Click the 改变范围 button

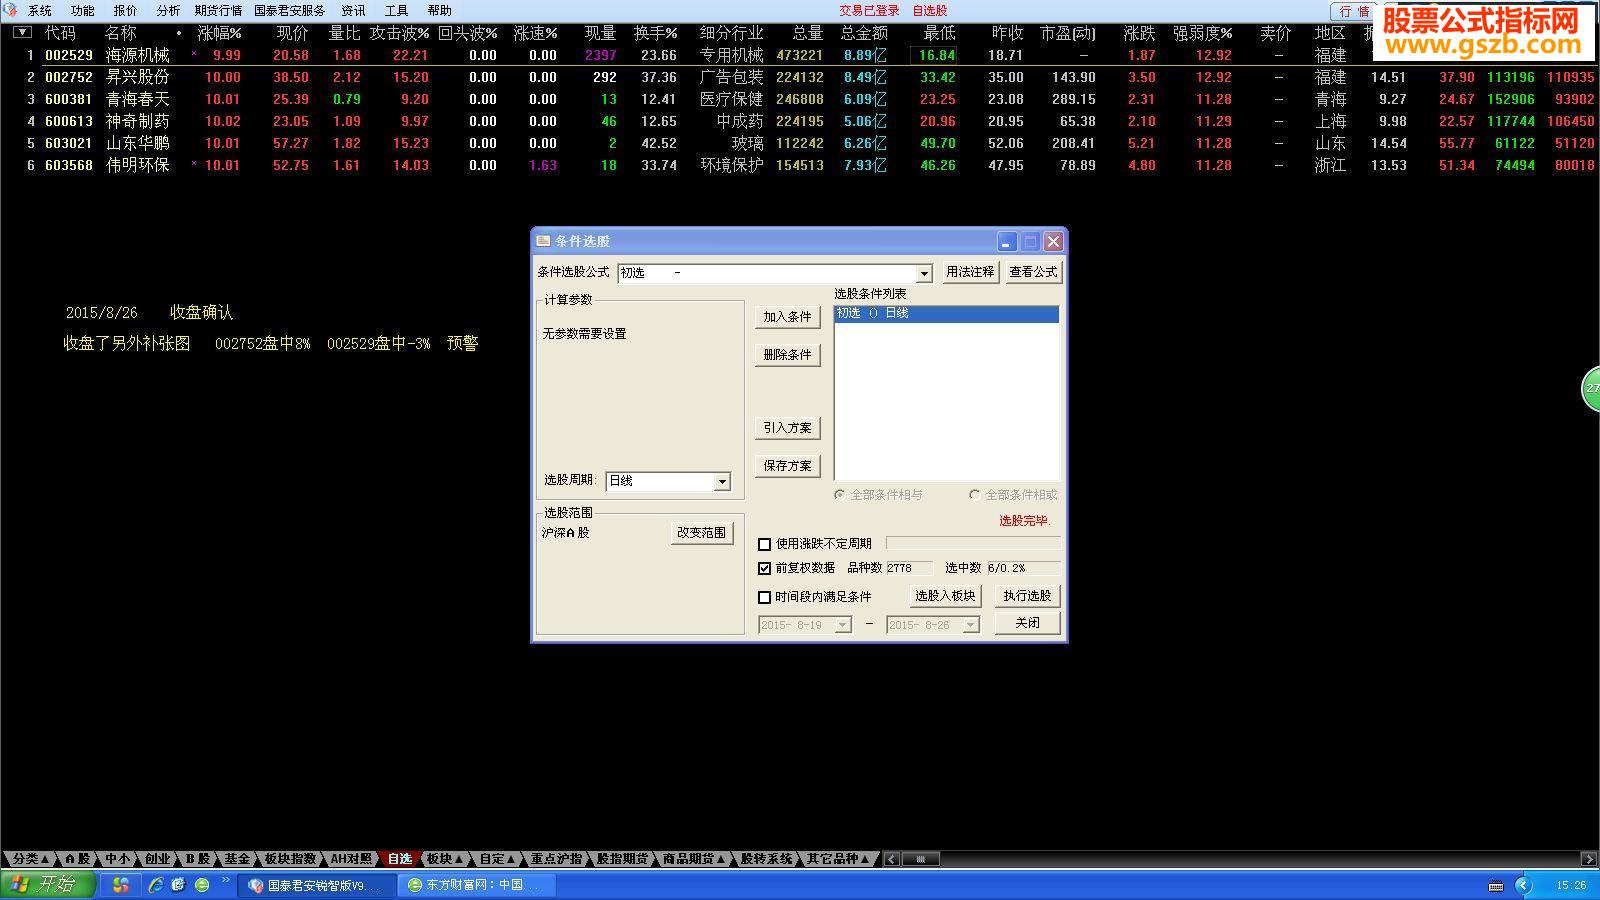[x=701, y=533]
